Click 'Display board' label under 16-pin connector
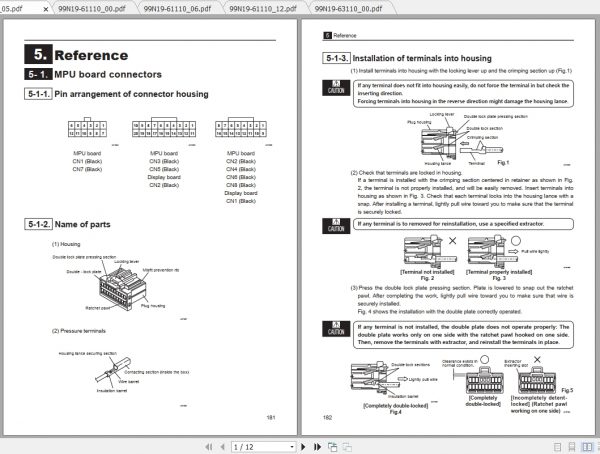The height and width of the screenshot is (454, 600). point(241,193)
